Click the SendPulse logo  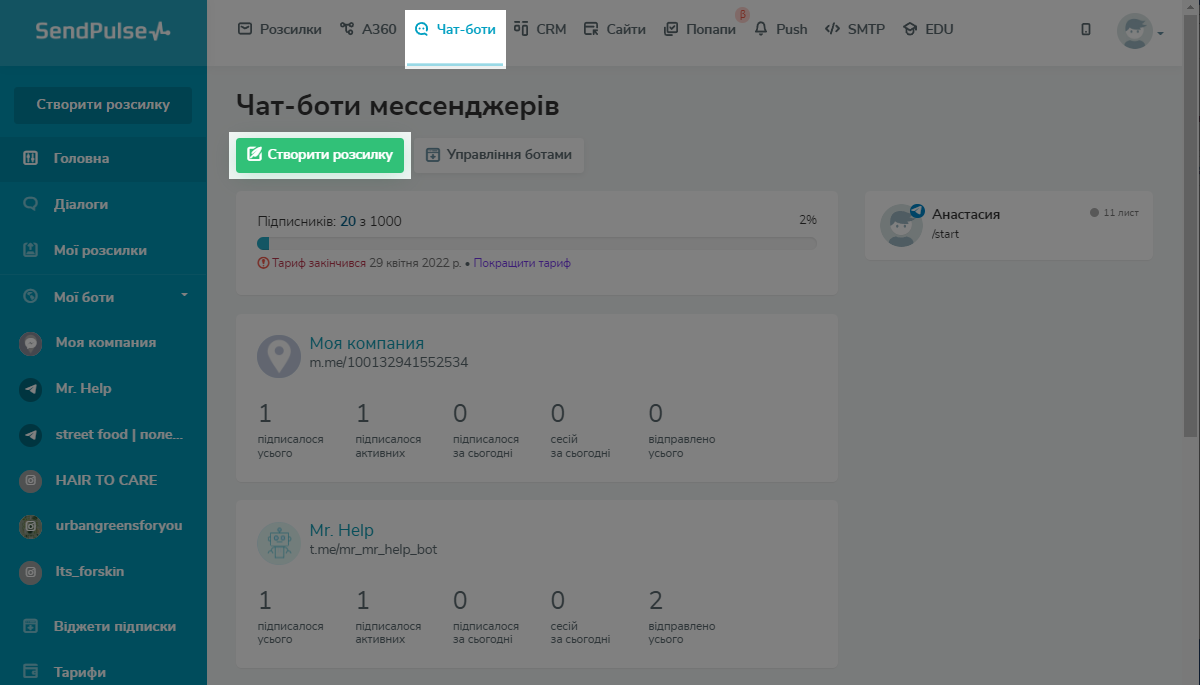[103, 31]
